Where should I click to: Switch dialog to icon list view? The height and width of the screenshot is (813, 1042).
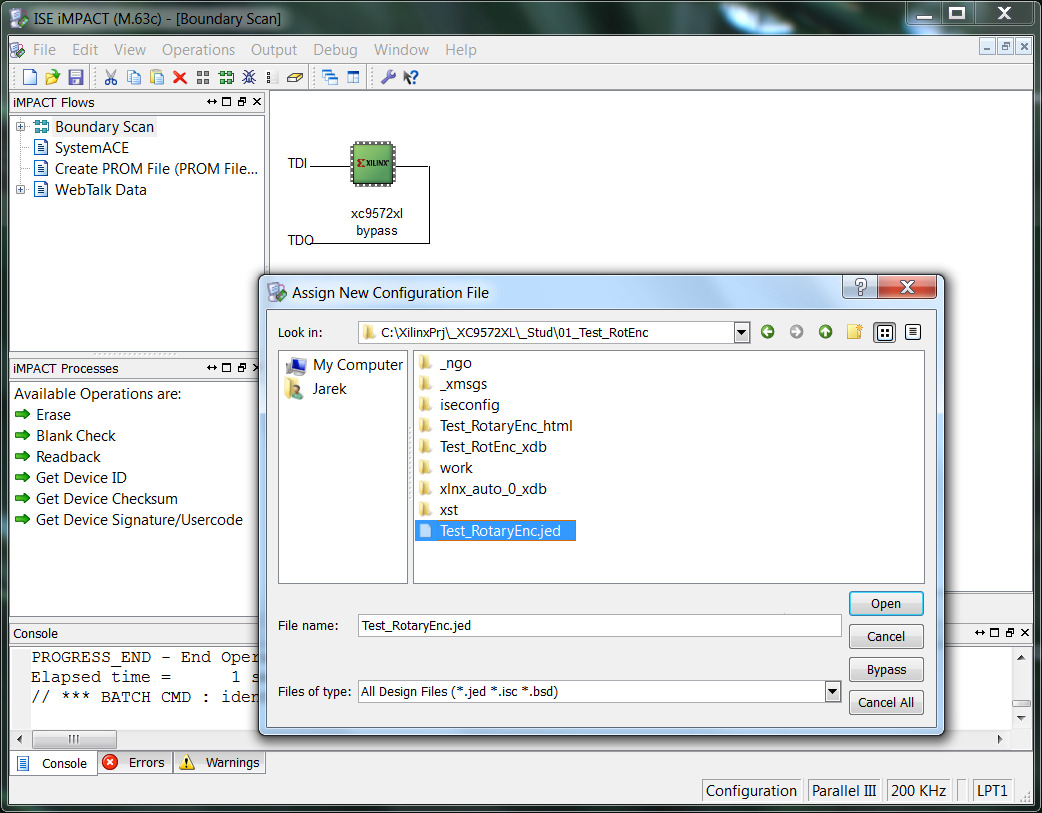coord(885,332)
